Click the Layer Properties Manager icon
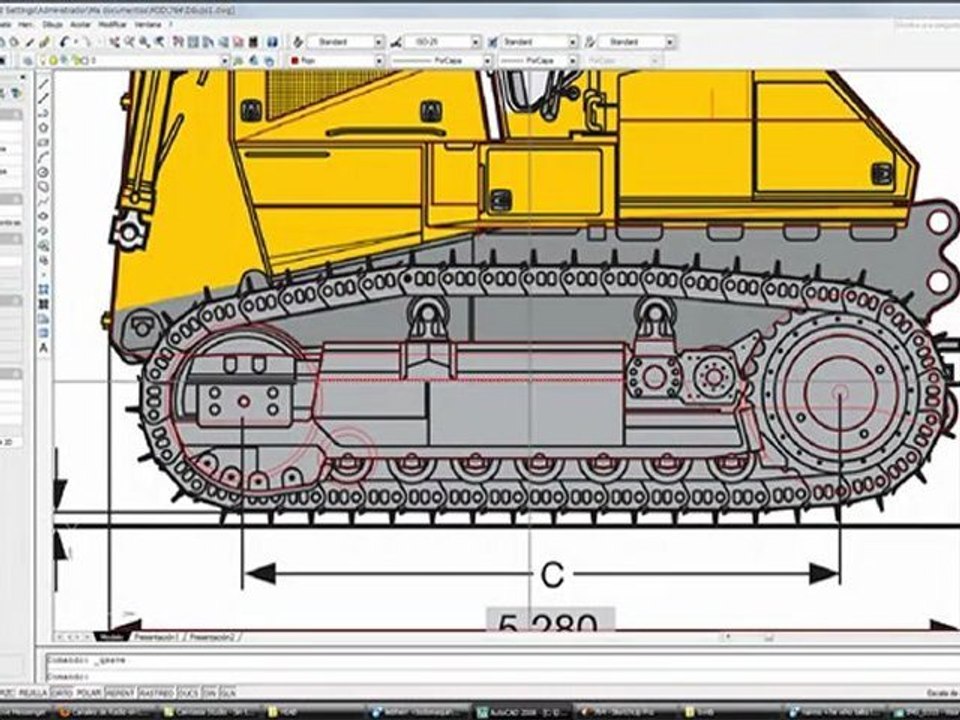The height and width of the screenshot is (720, 960). tap(28, 61)
